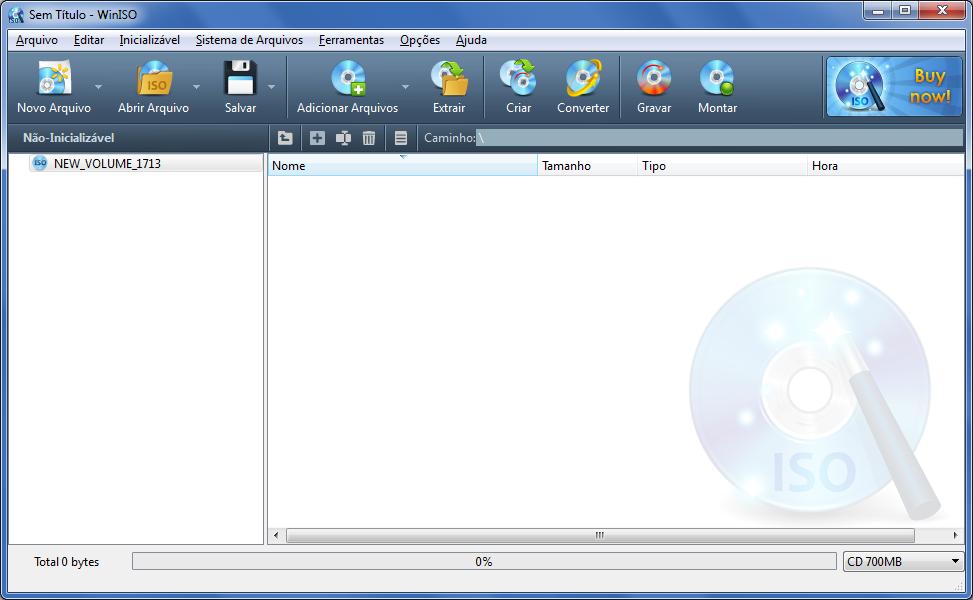This screenshot has height=600, width=973.
Task: Open the Ferramentas menu
Action: 351,40
